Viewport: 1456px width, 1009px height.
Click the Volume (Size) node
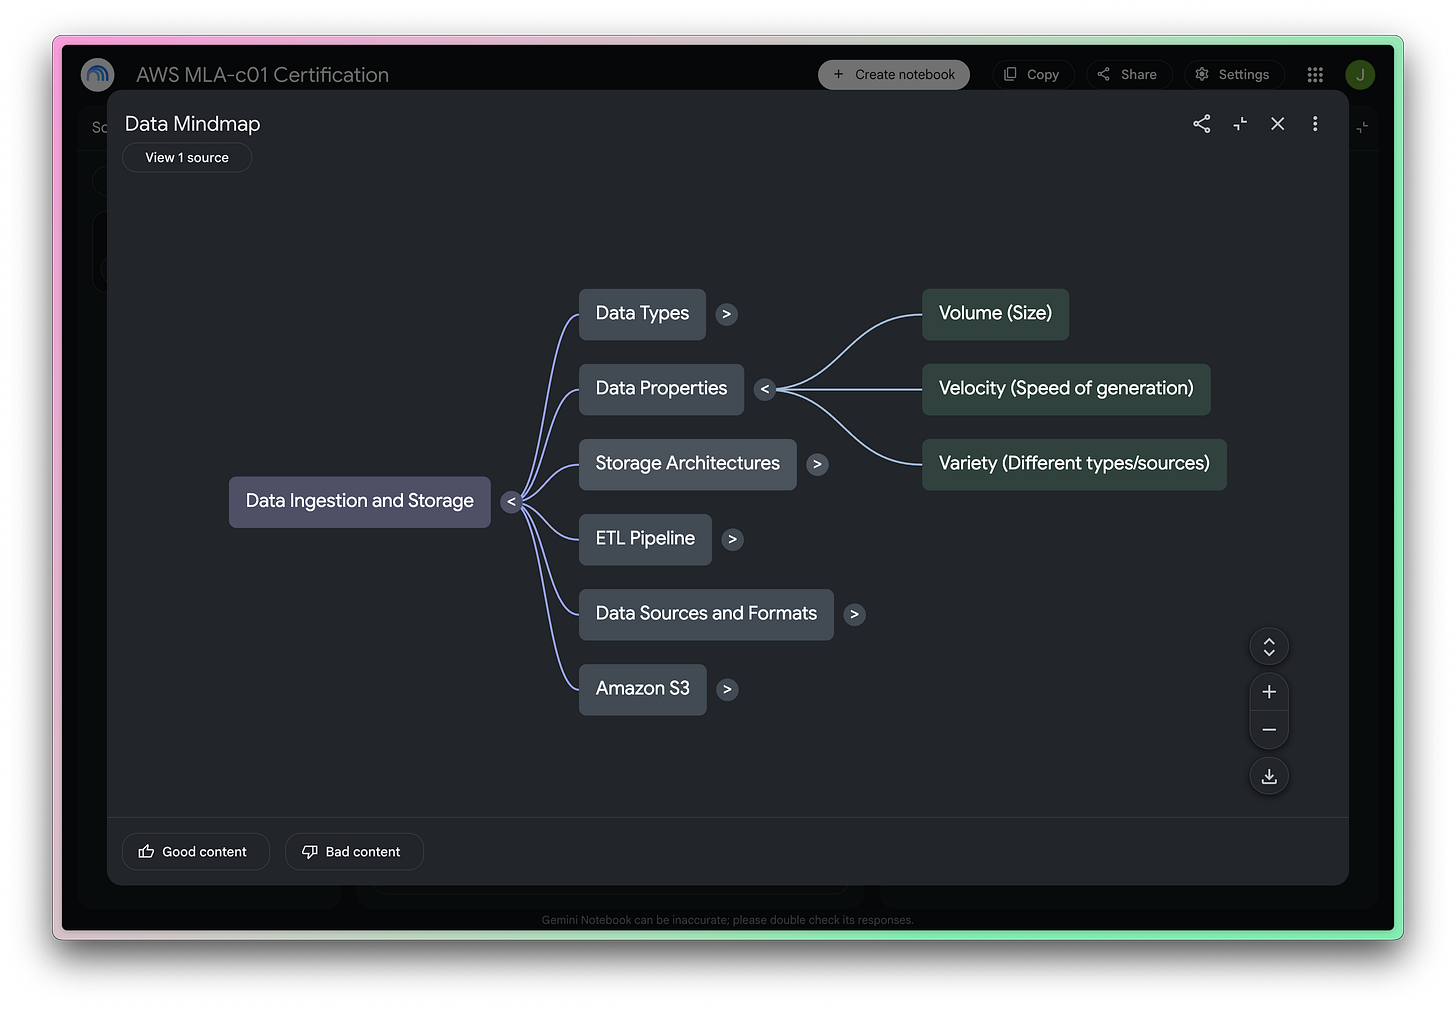pos(995,314)
